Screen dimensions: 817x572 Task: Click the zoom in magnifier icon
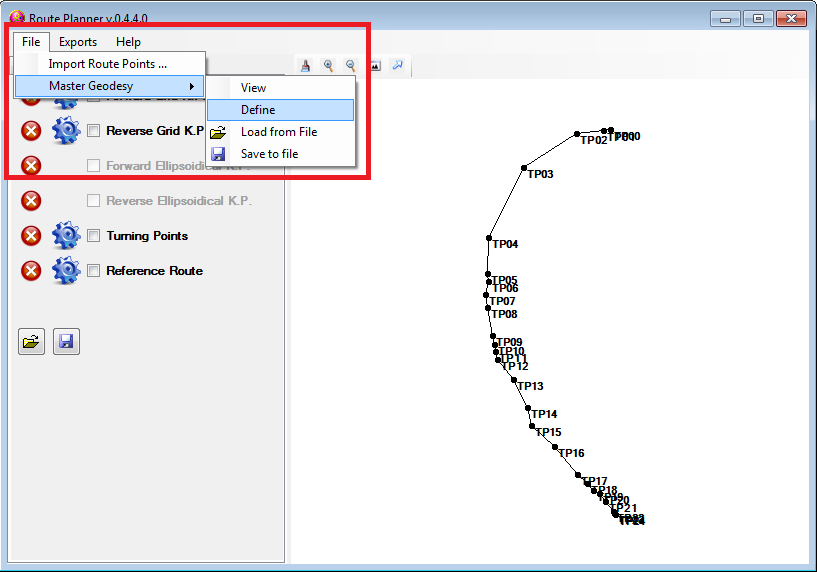pyautogui.click(x=328, y=66)
